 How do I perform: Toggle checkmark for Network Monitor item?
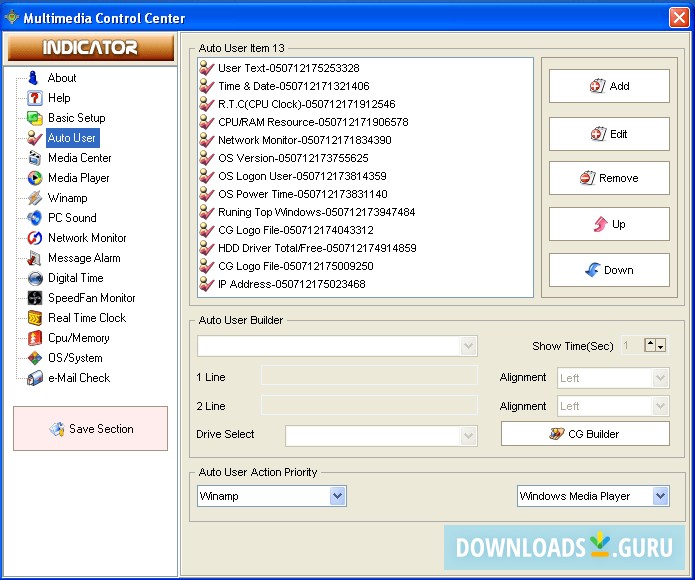pyautogui.click(x=207, y=140)
